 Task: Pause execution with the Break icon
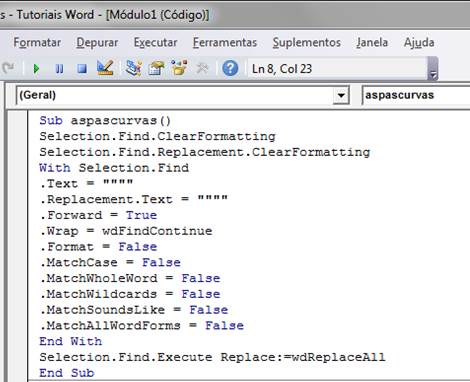pos(59,69)
